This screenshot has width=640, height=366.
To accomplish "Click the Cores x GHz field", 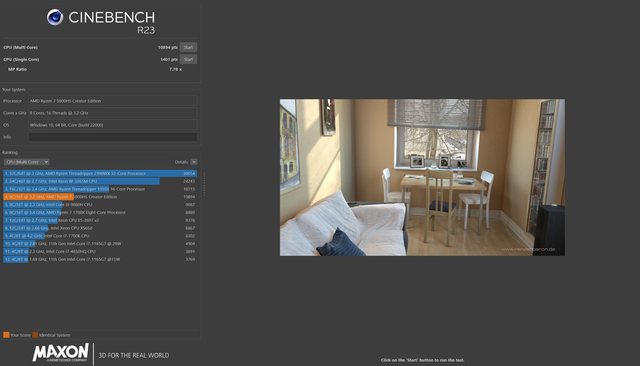I will [113, 113].
